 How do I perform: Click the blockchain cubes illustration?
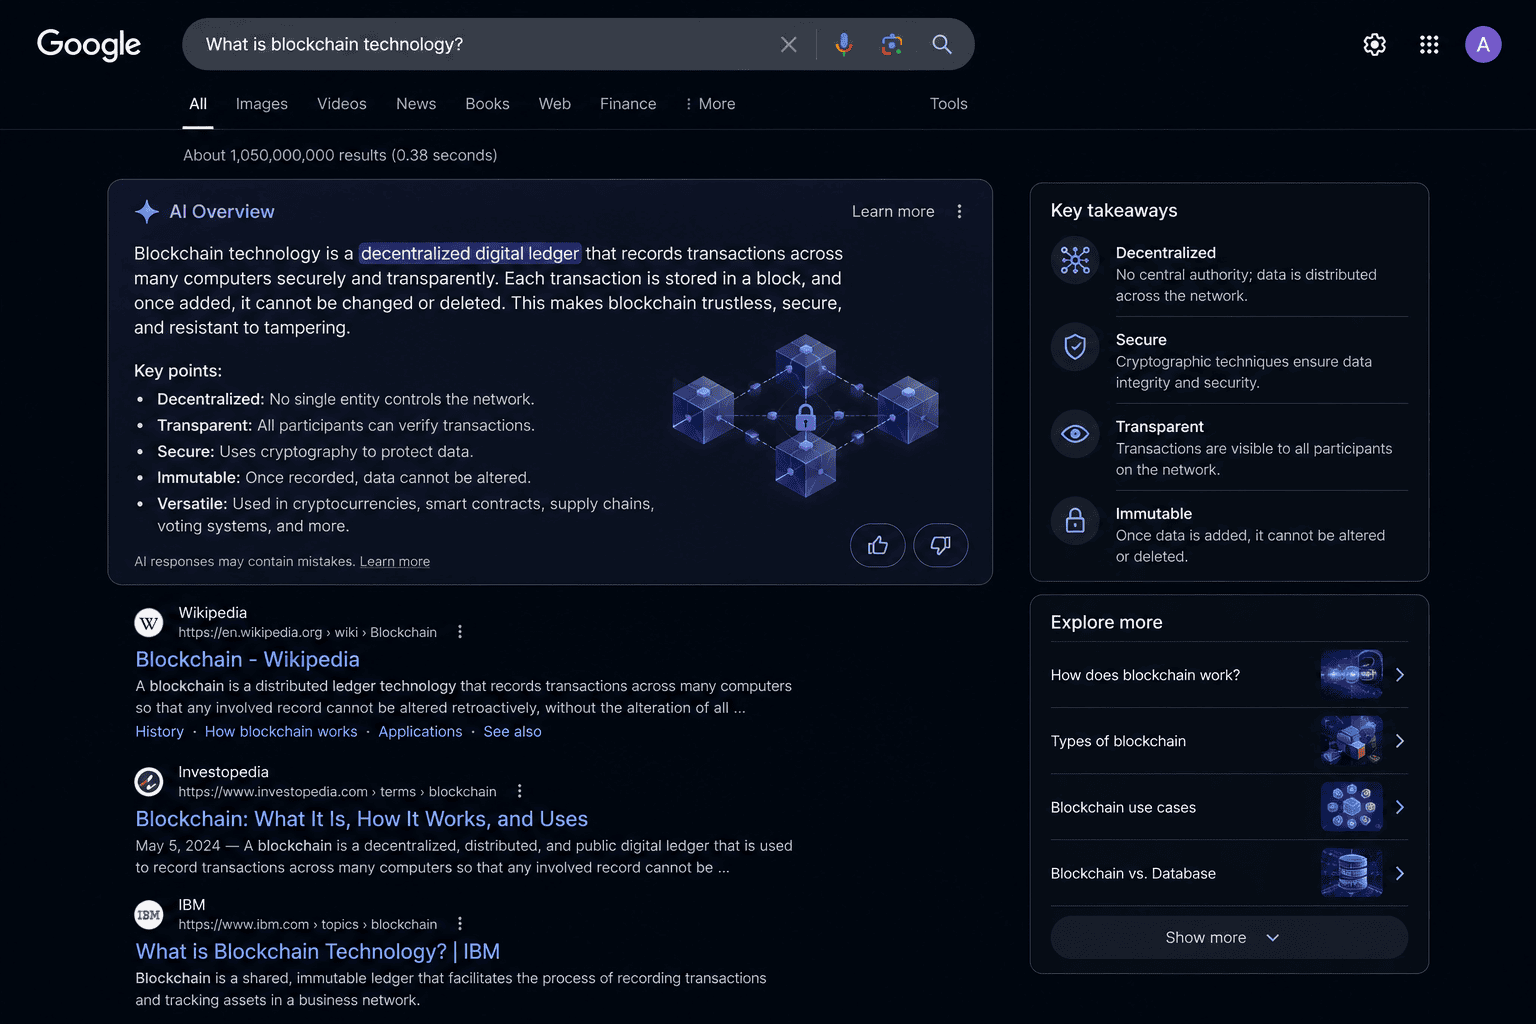click(x=806, y=416)
